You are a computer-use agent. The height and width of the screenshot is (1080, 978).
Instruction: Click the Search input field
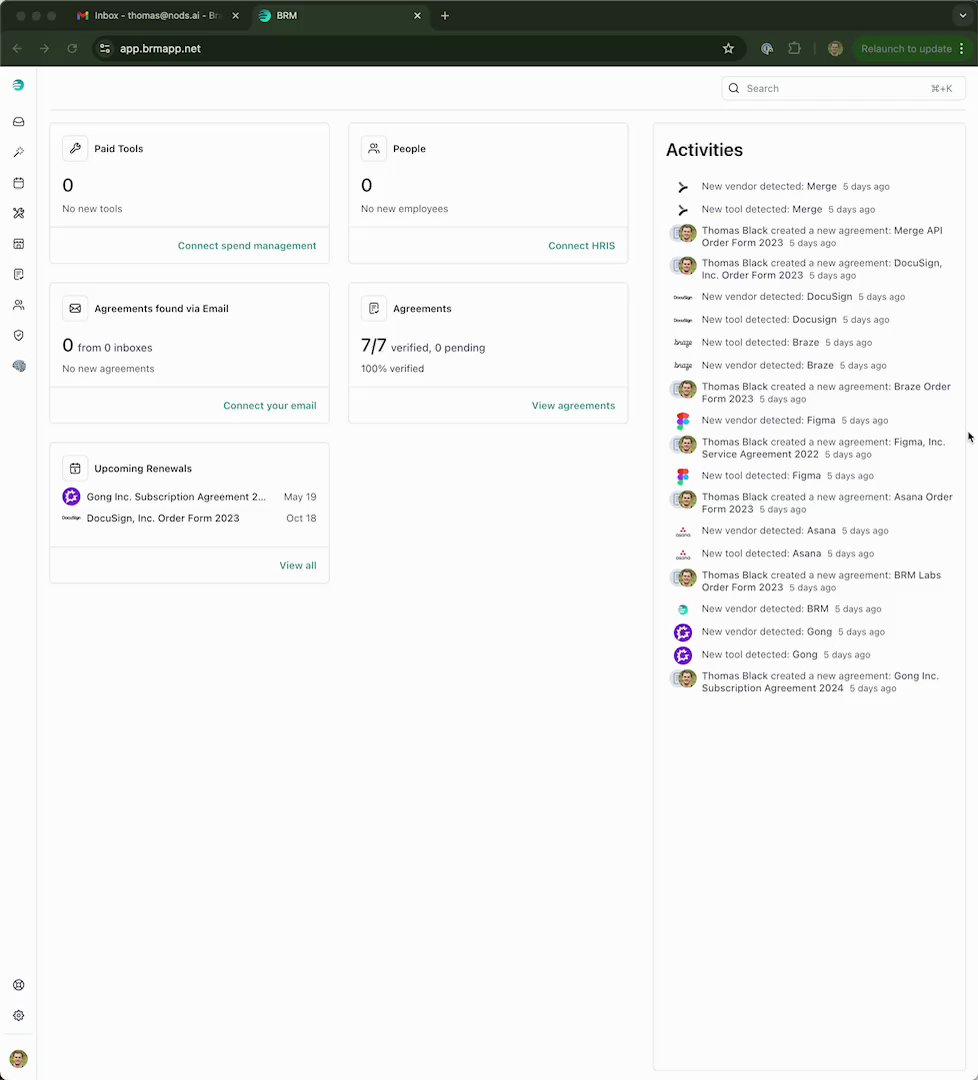coord(843,88)
